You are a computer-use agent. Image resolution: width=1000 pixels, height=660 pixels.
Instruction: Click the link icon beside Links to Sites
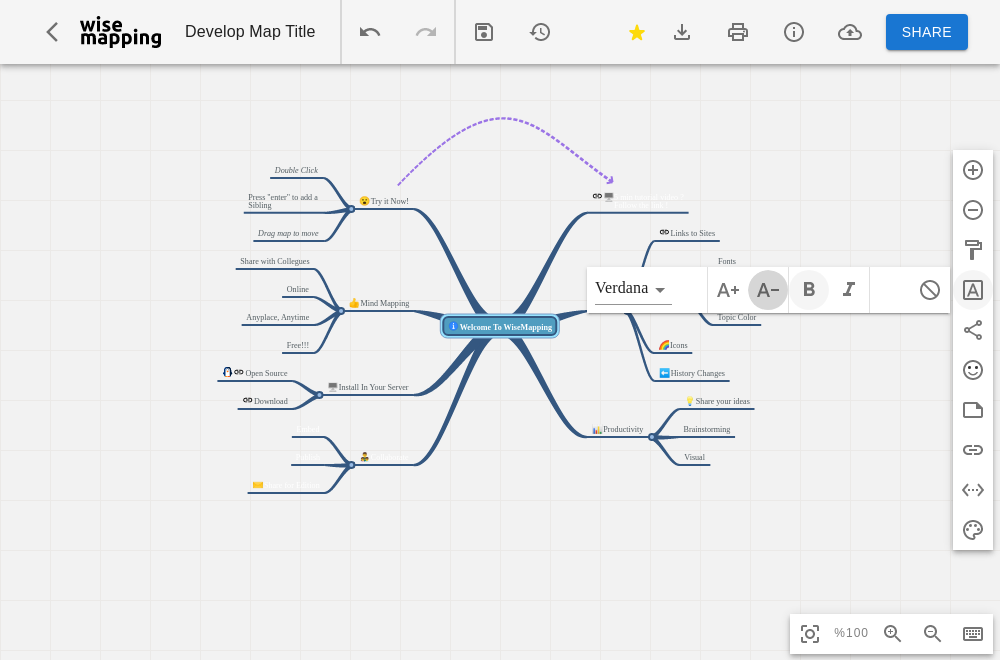pos(664,233)
